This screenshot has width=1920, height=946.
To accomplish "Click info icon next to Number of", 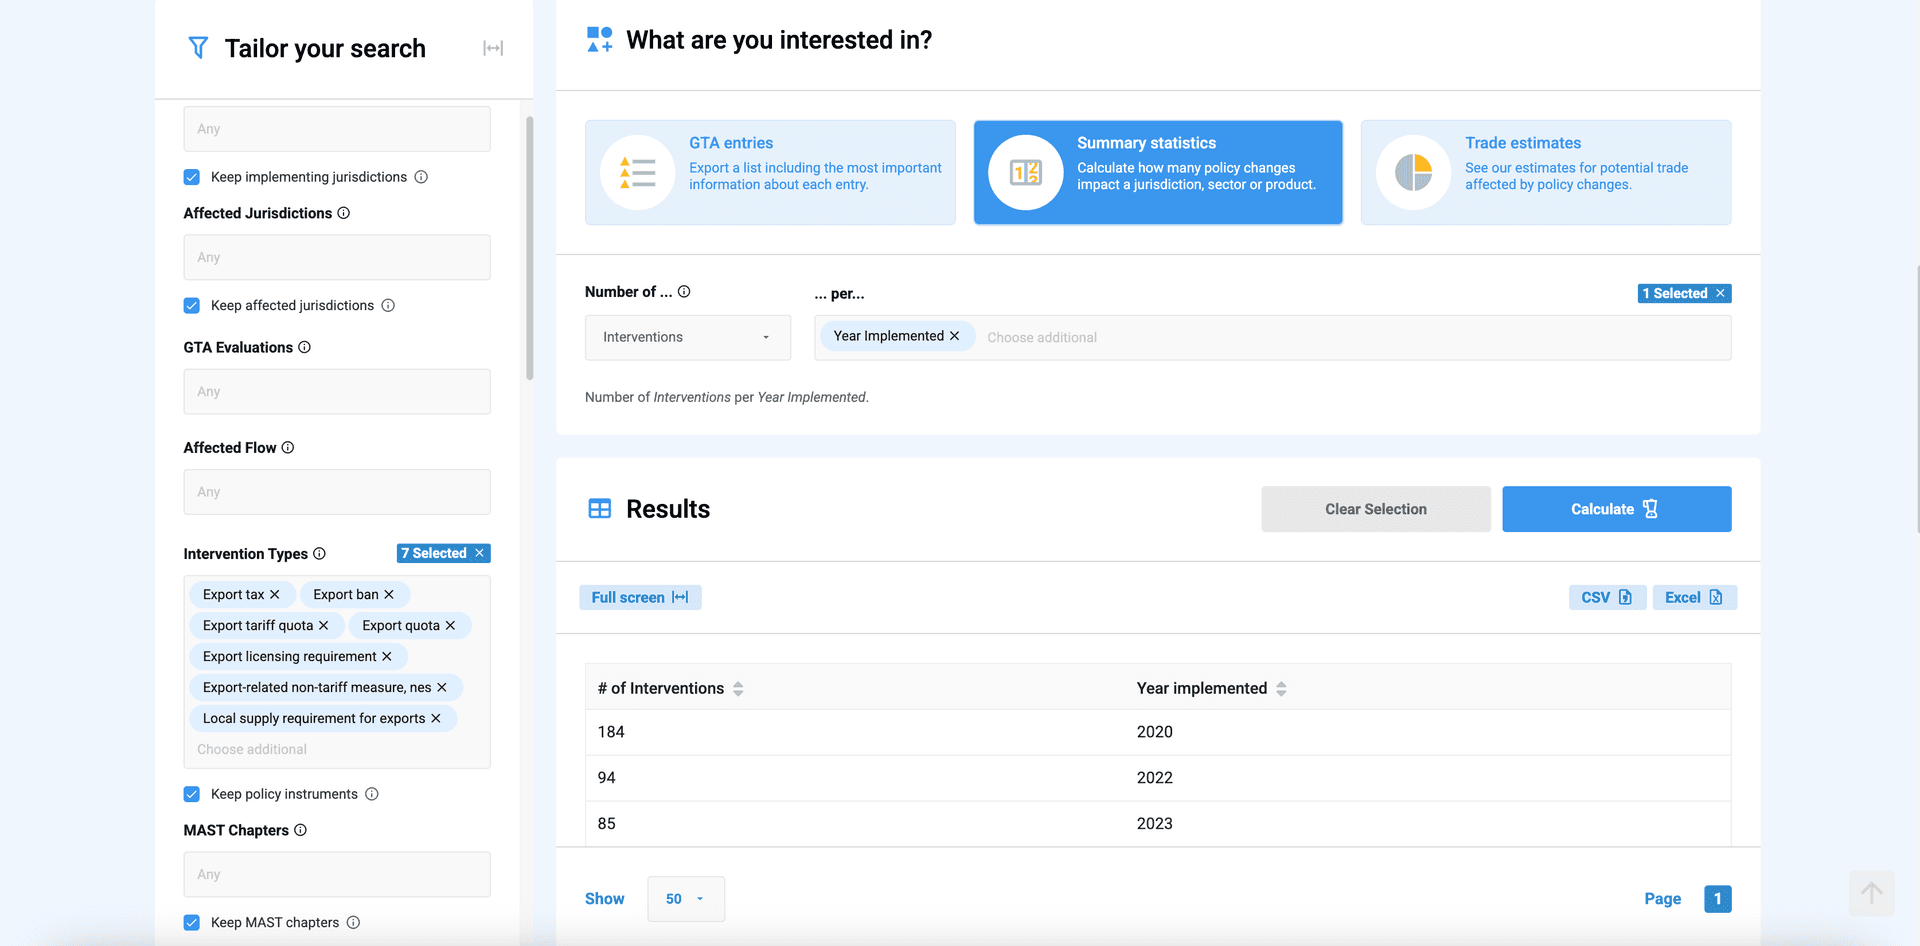I will tap(684, 292).
